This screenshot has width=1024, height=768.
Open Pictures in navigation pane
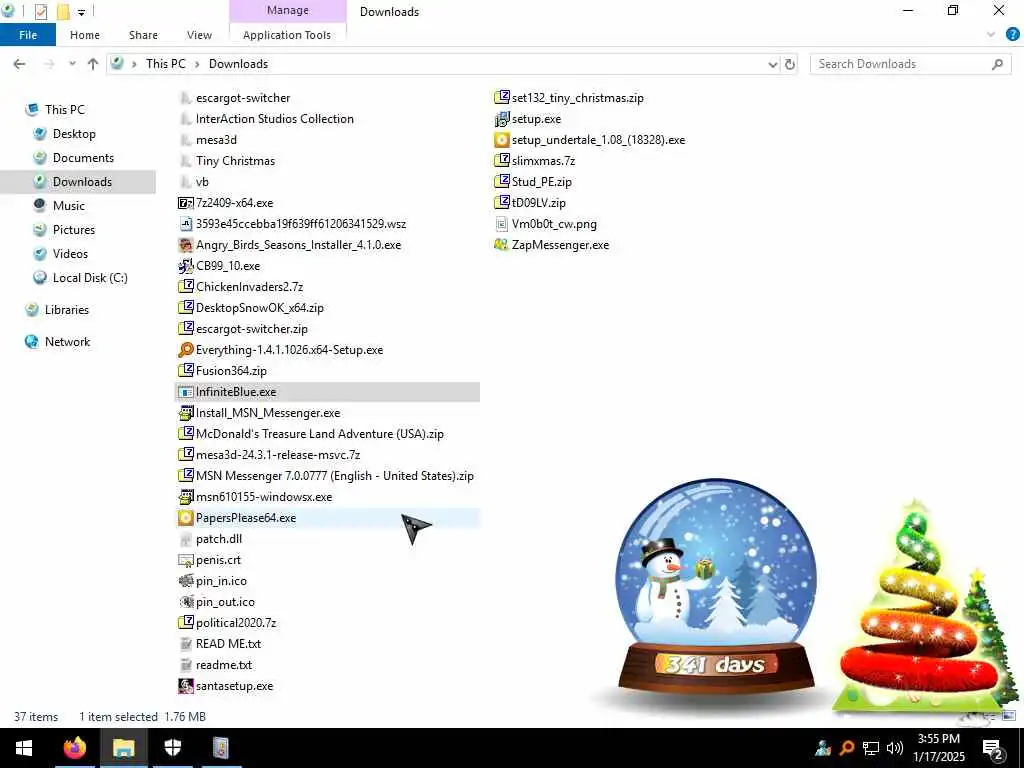(73, 230)
